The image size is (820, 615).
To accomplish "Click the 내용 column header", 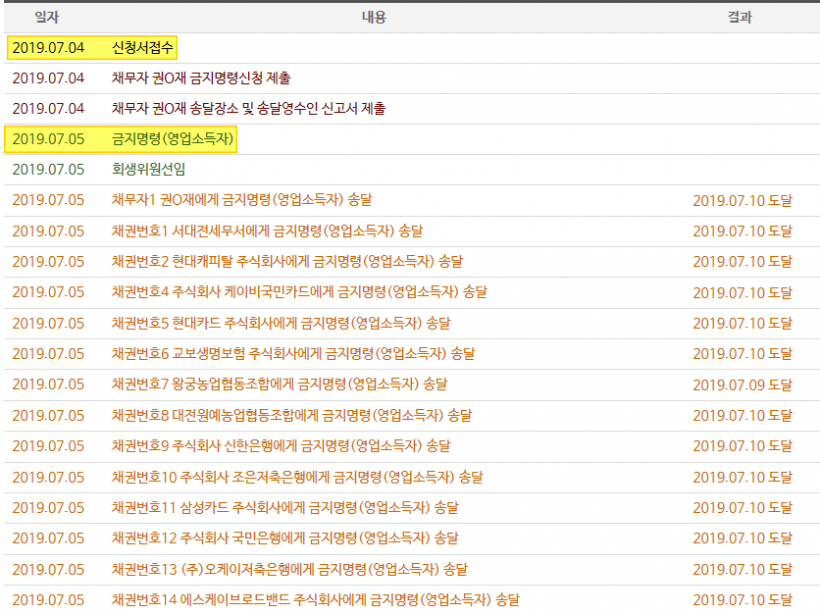I will click(374, 17).
